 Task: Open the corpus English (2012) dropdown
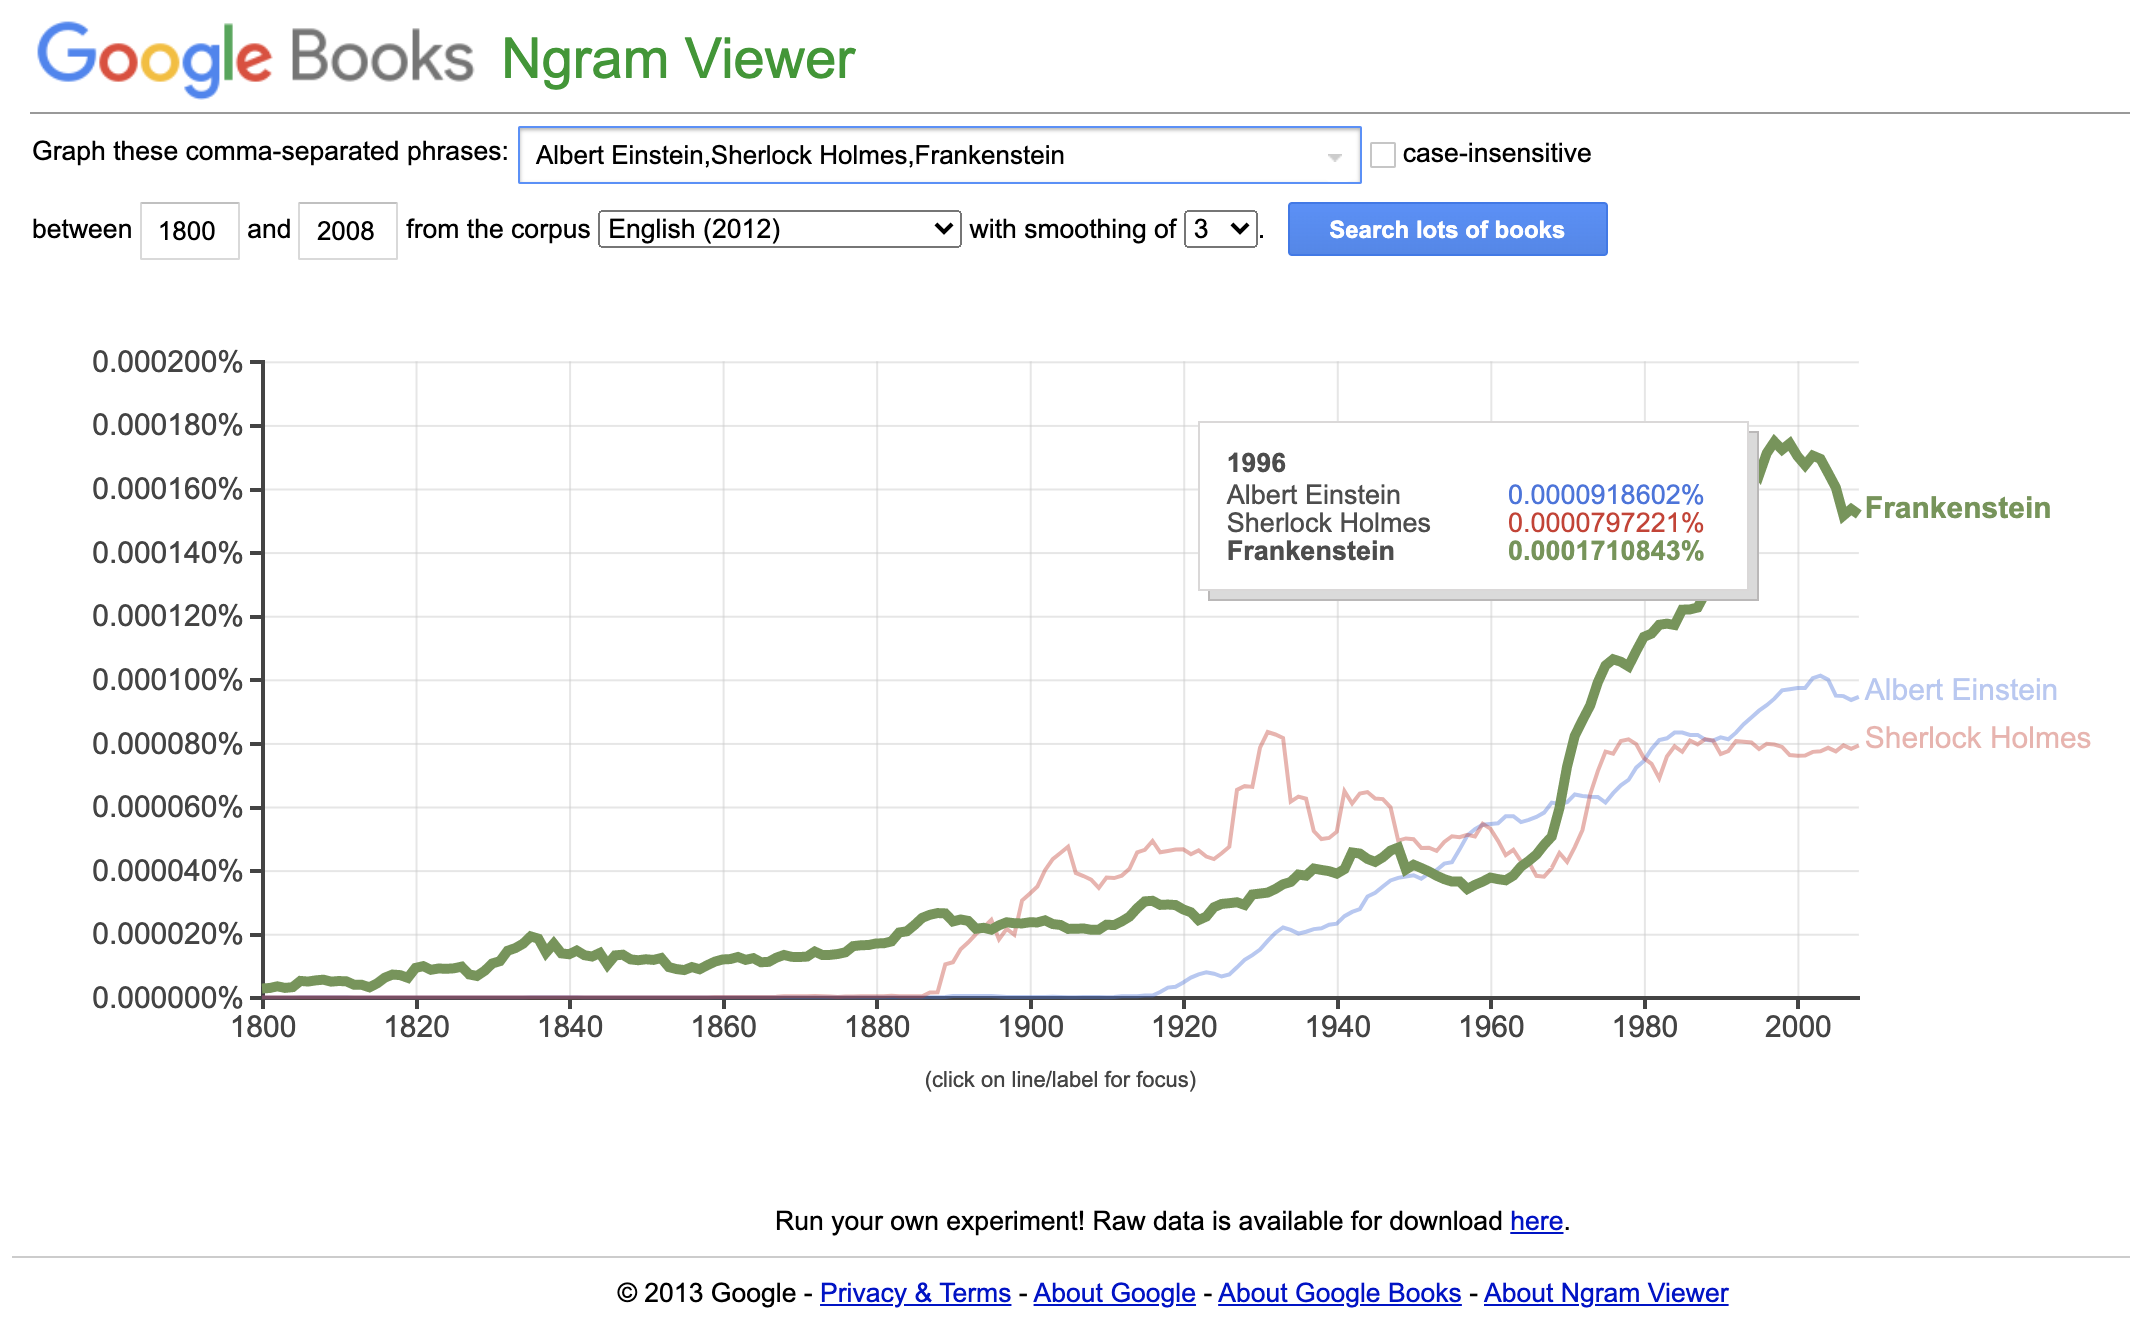click(779, 229)
